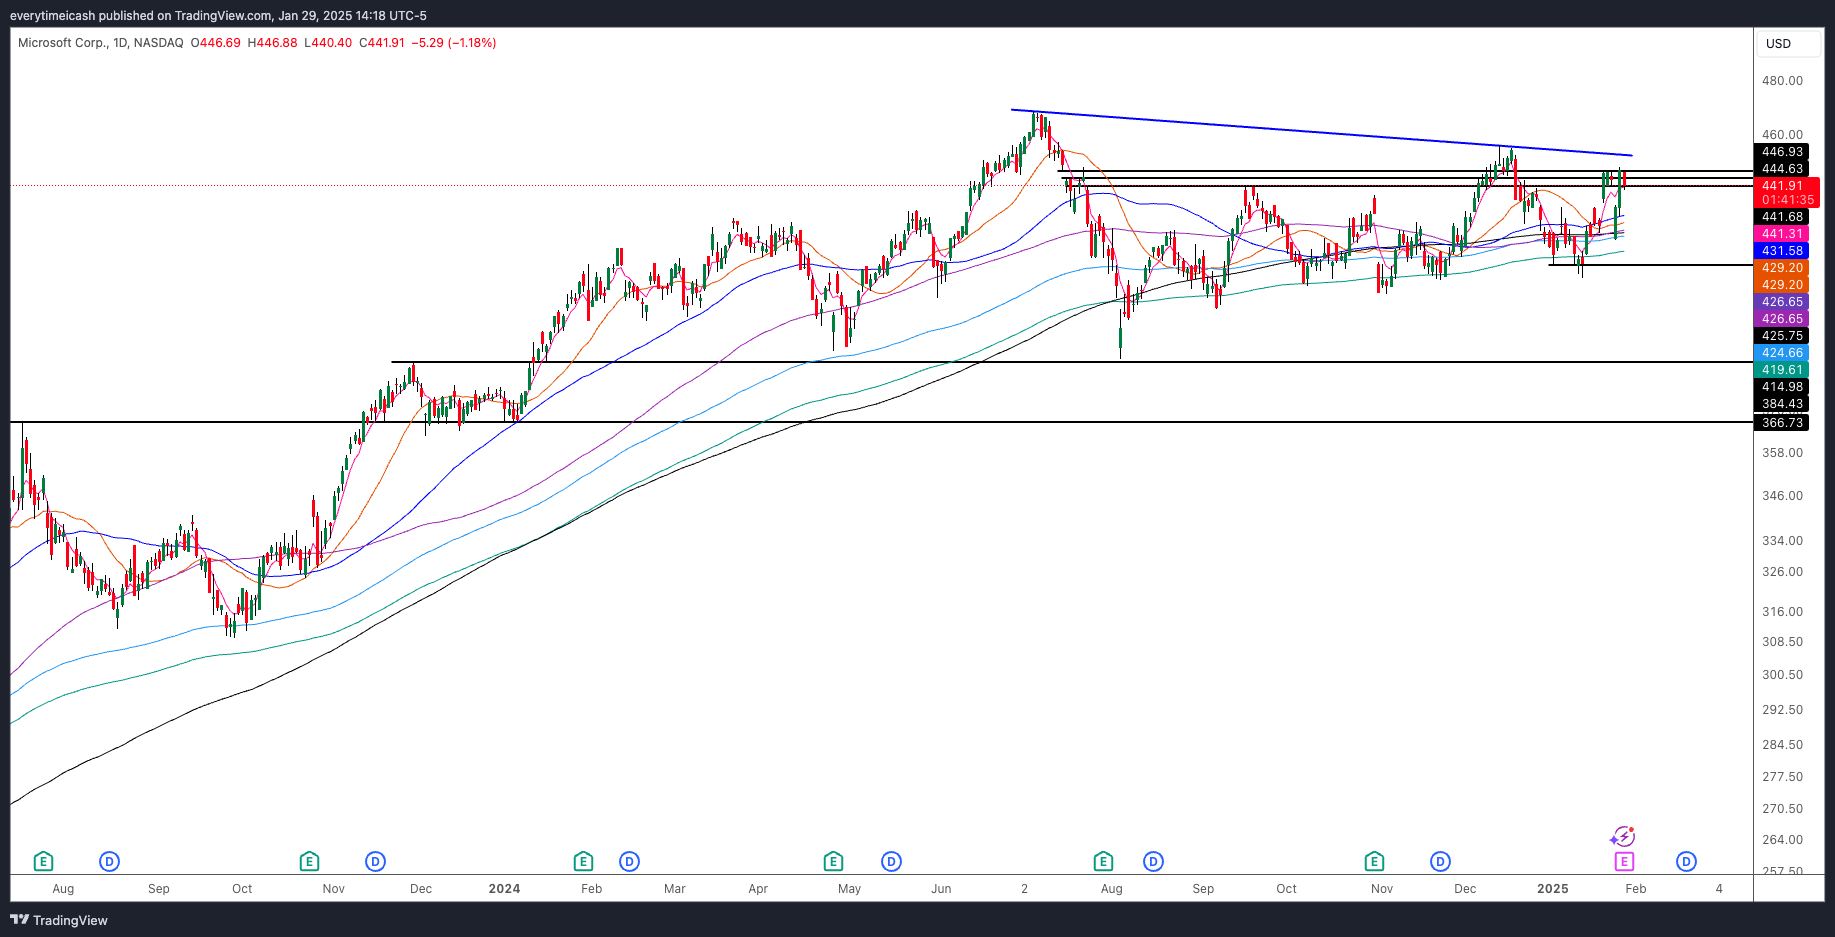Viewport: 1835px width, 937px height.
Task: Click the leftmost dividend D marker
Action: point(110,861)
